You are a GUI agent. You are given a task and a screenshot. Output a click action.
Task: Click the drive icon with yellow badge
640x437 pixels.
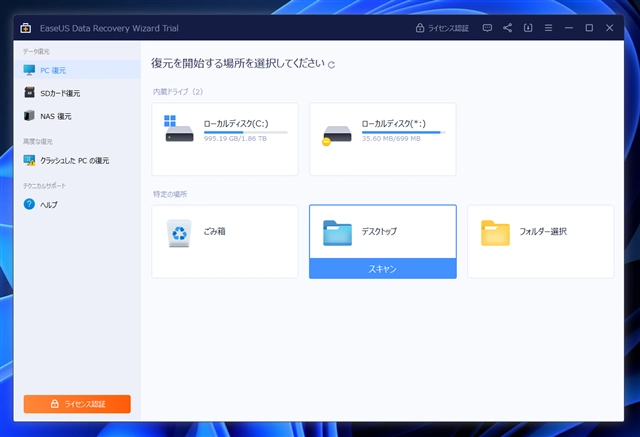(336, 135)
